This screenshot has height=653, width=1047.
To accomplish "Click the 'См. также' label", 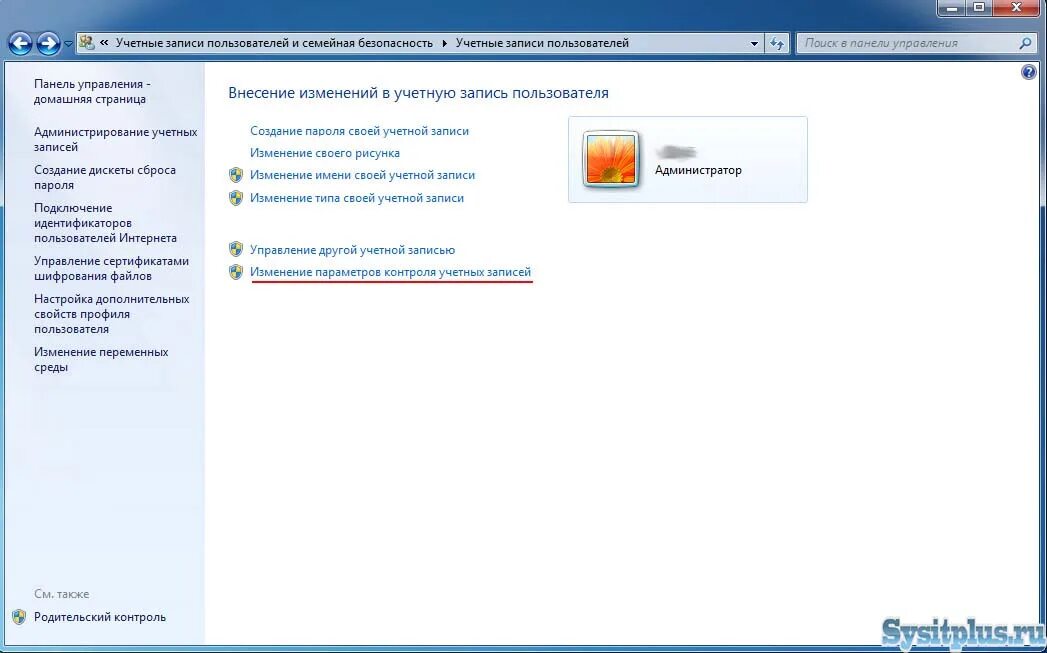I will click(x=61, y=594).
